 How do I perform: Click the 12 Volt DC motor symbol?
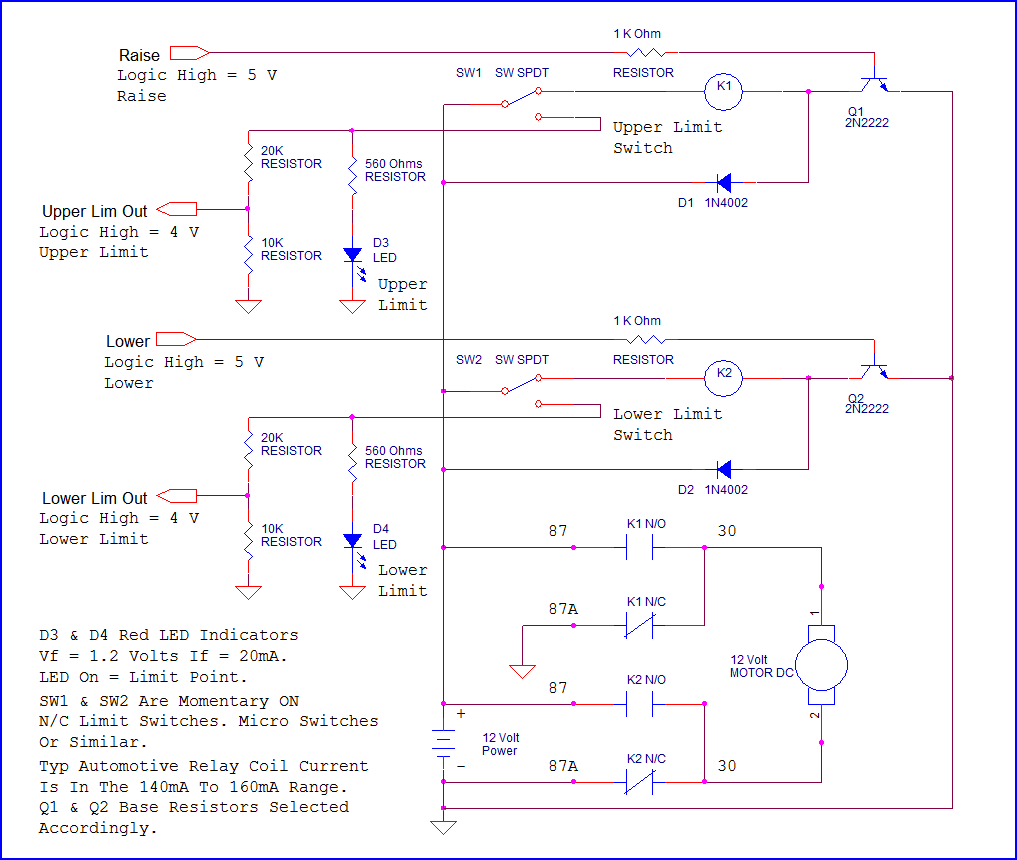821,665
